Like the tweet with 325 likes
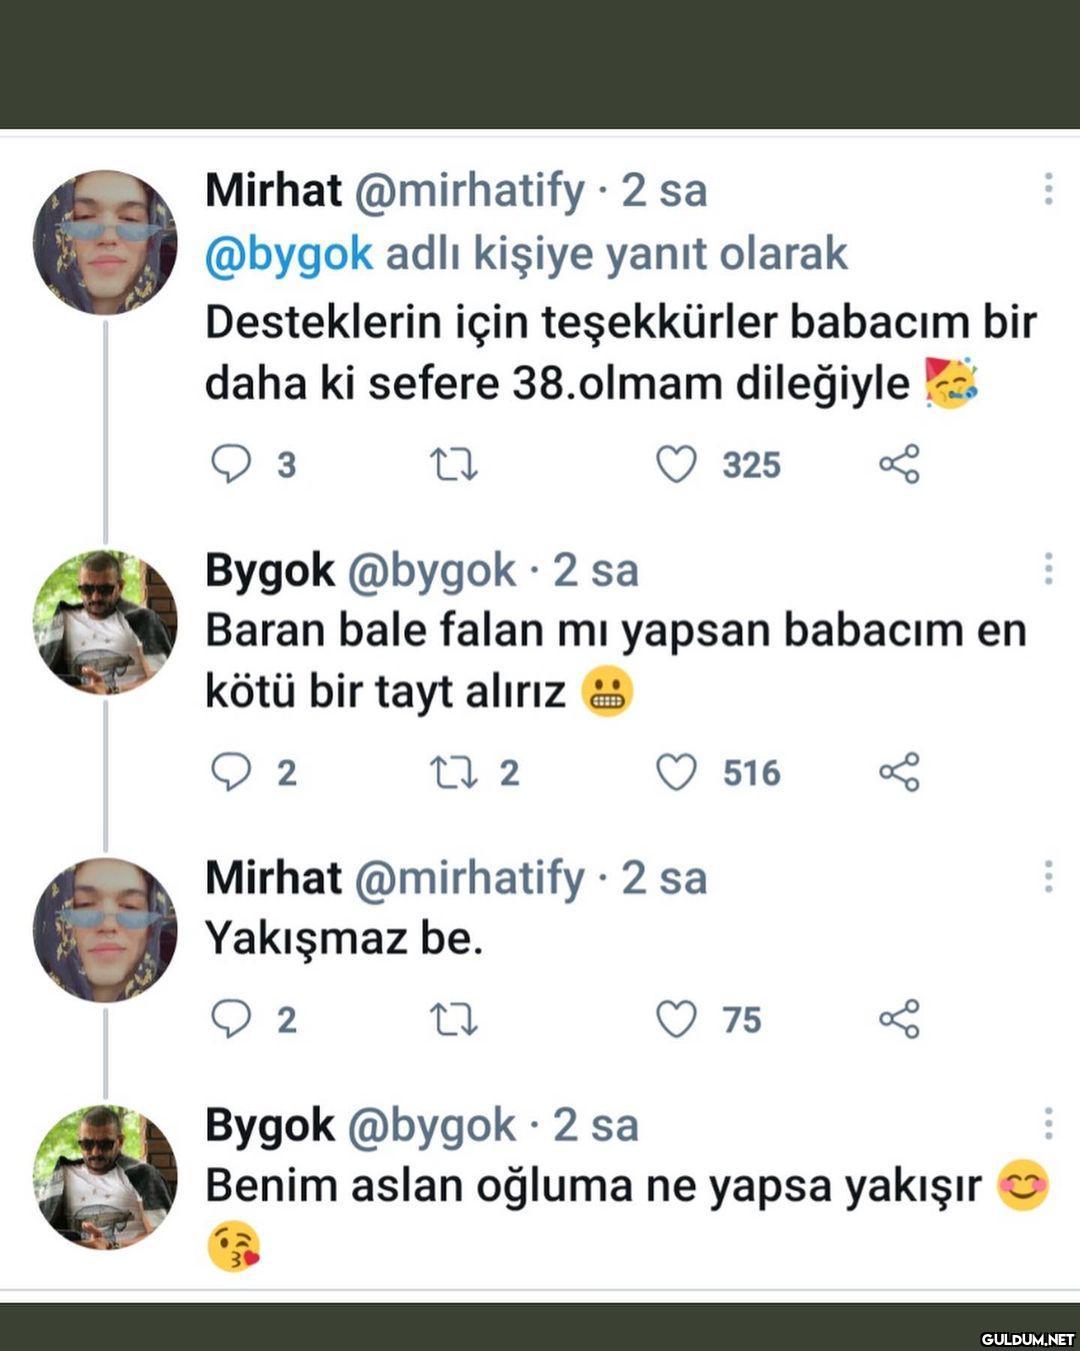 676,465
